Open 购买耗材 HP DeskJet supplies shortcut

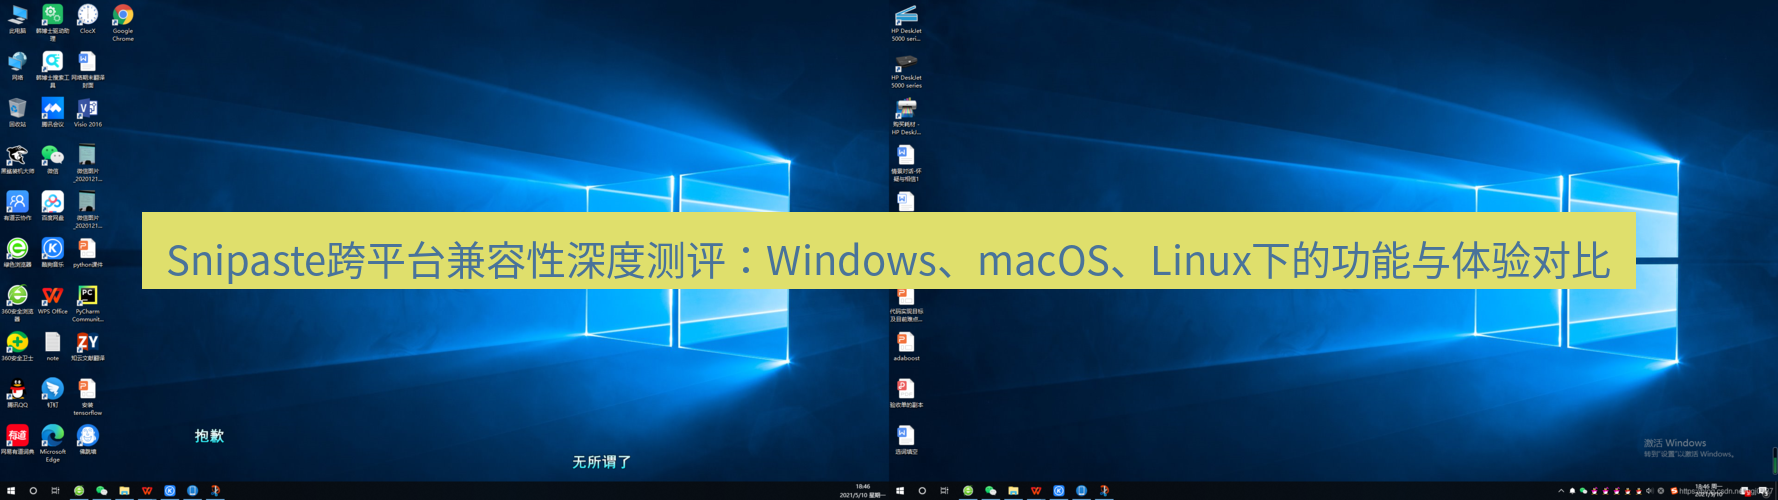tap(906, 116)
